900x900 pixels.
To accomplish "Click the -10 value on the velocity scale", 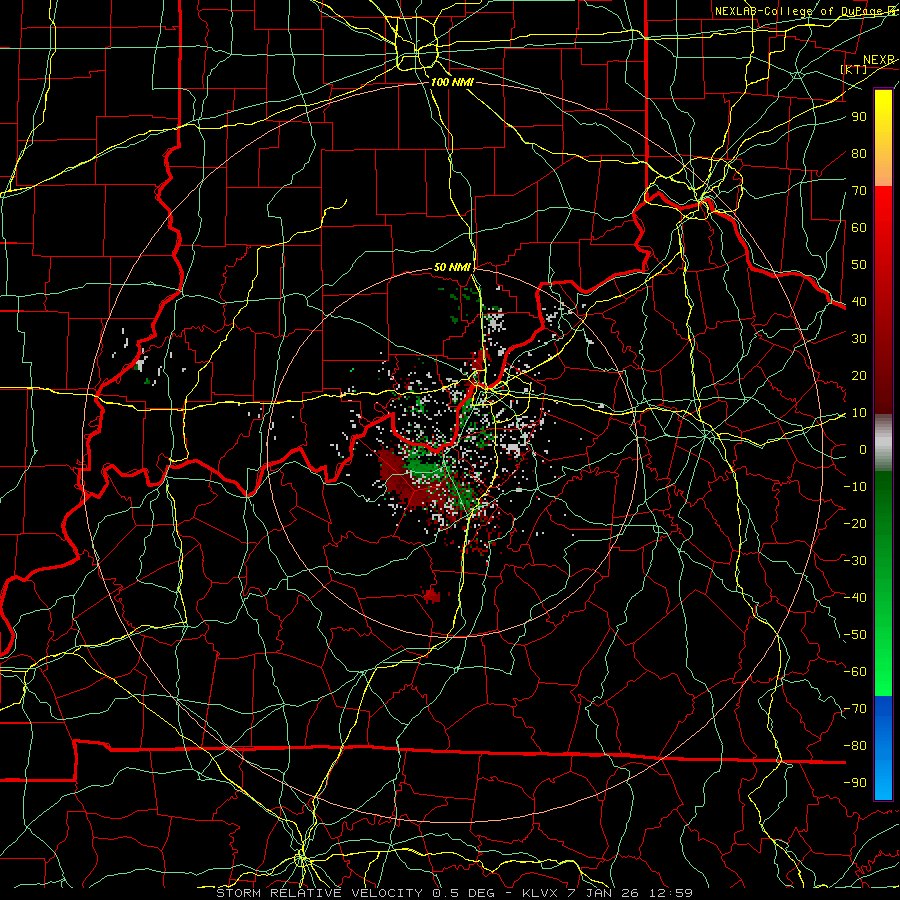I will 855,487.
